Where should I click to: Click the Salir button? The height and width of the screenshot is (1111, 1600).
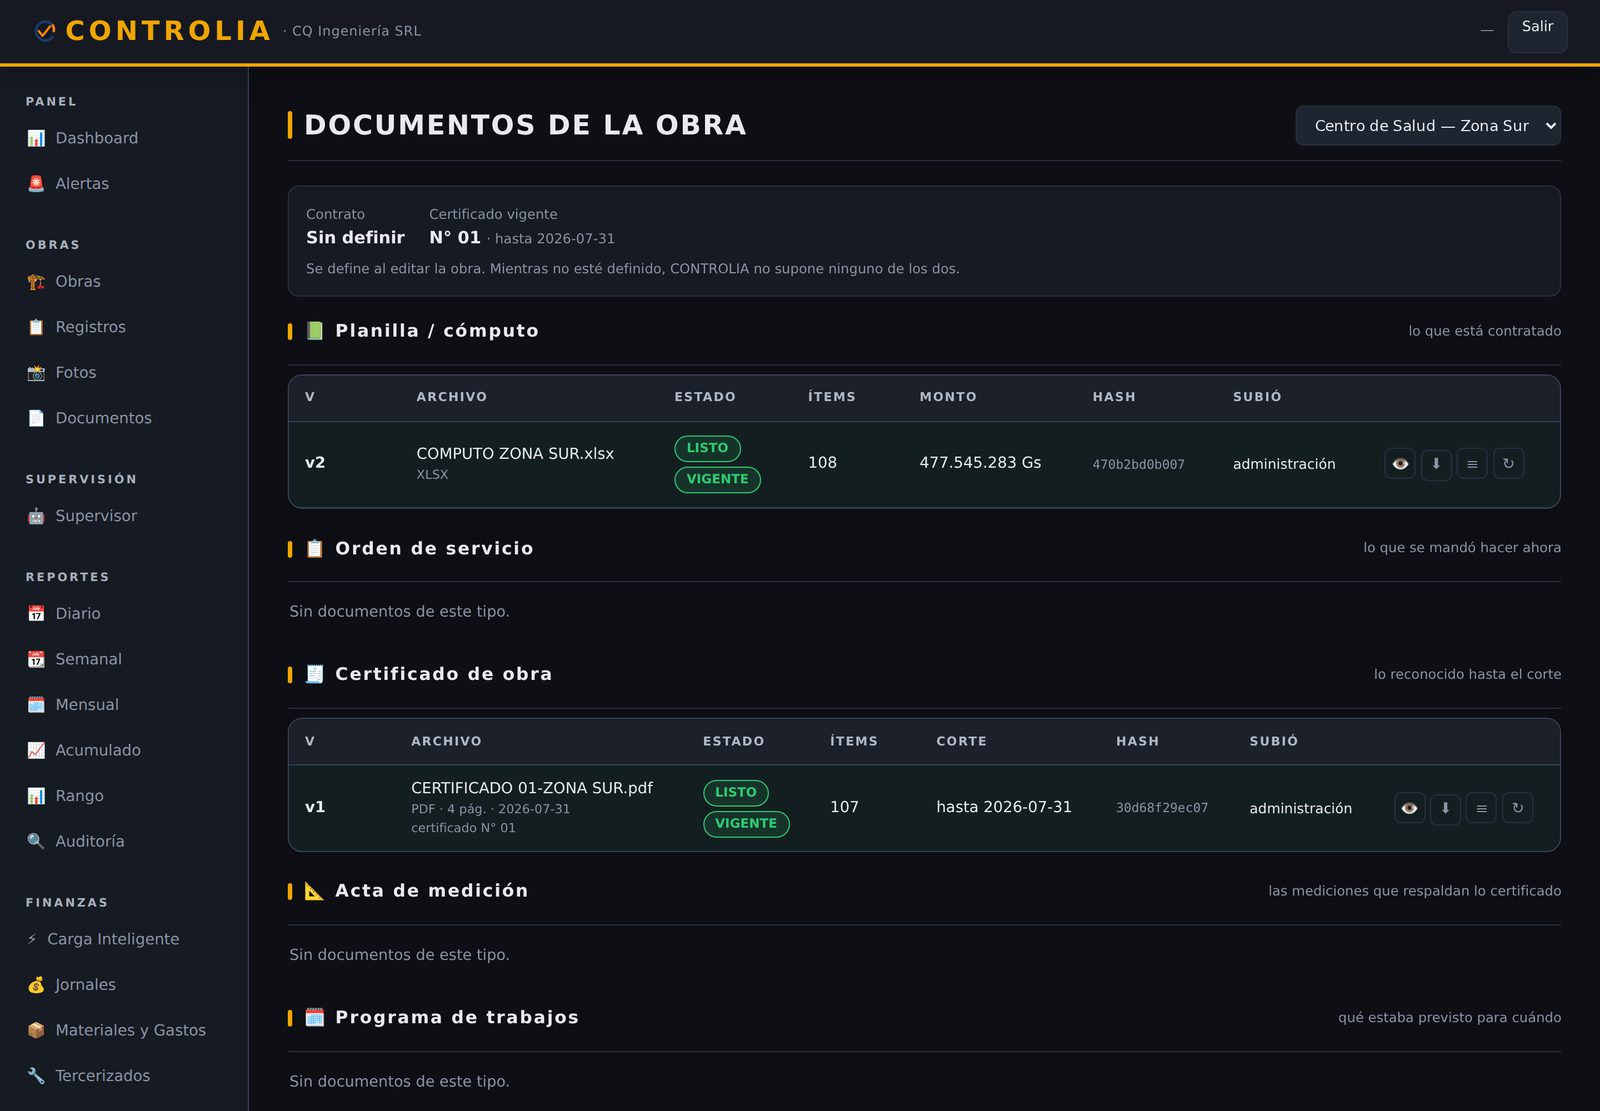click(x=1537, y=31)
